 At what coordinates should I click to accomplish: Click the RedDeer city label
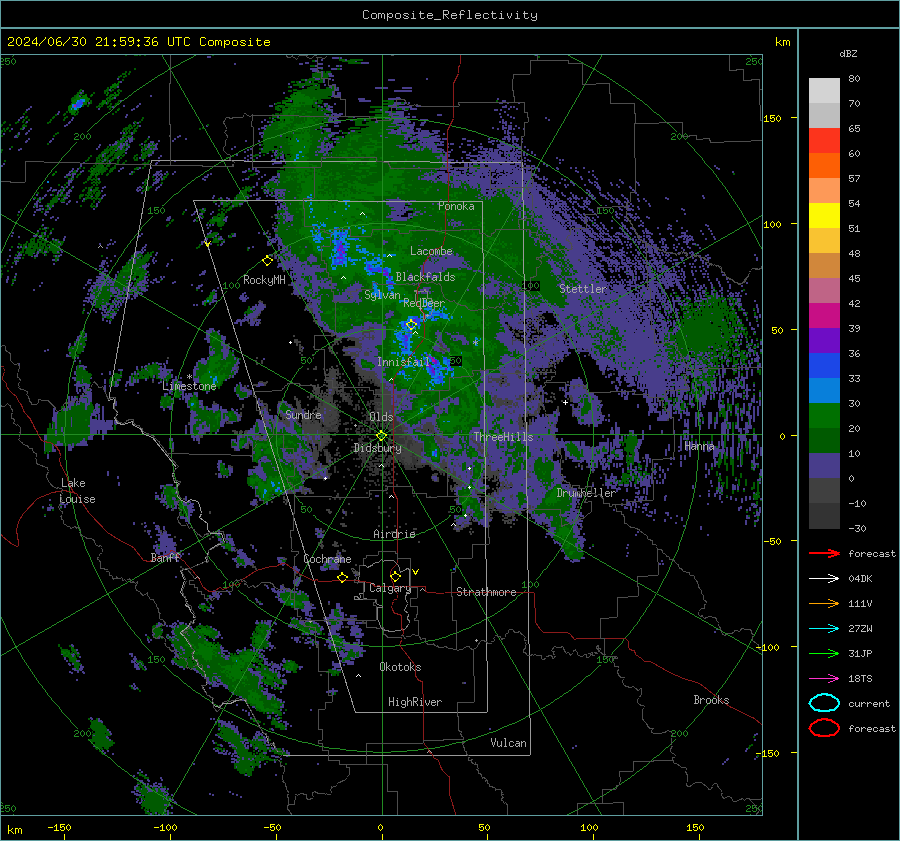pos(424,303)
